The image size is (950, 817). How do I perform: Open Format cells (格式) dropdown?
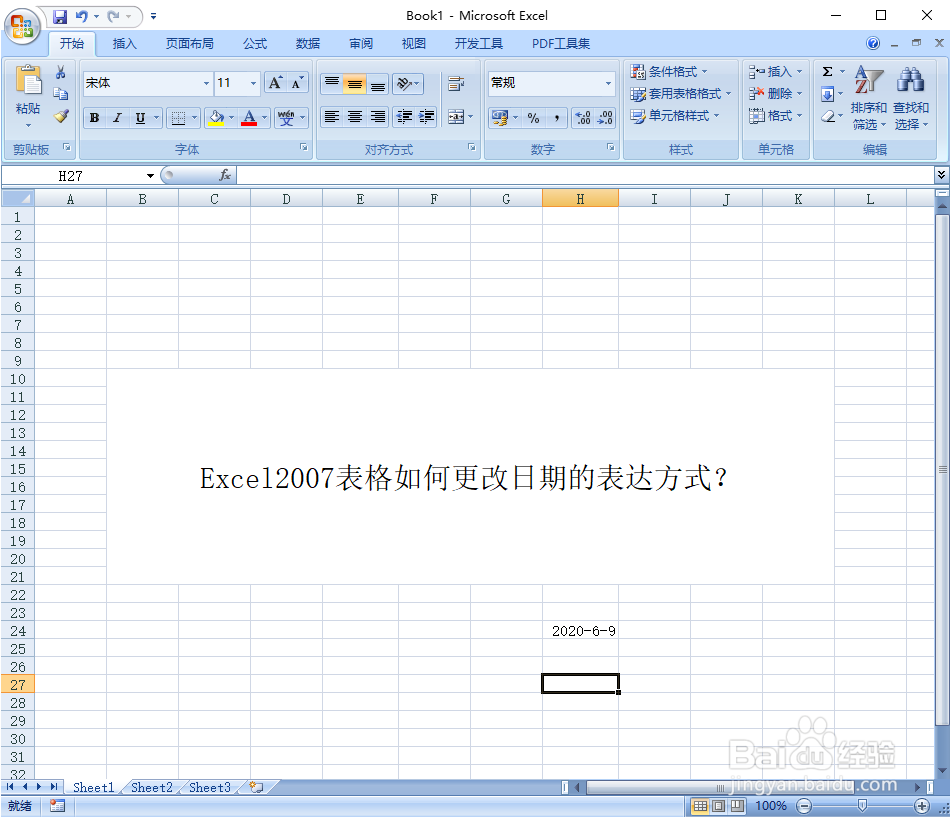click(776, 116)
